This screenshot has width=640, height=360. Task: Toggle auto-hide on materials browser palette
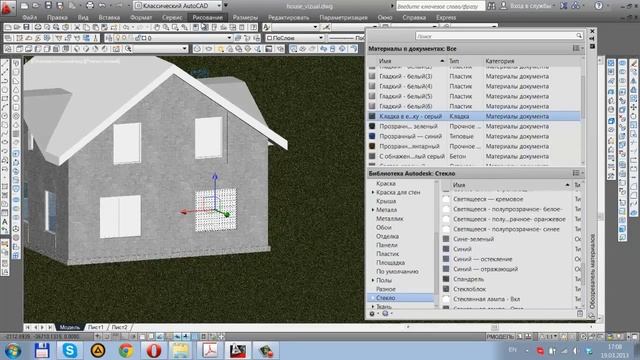(592, 38)
